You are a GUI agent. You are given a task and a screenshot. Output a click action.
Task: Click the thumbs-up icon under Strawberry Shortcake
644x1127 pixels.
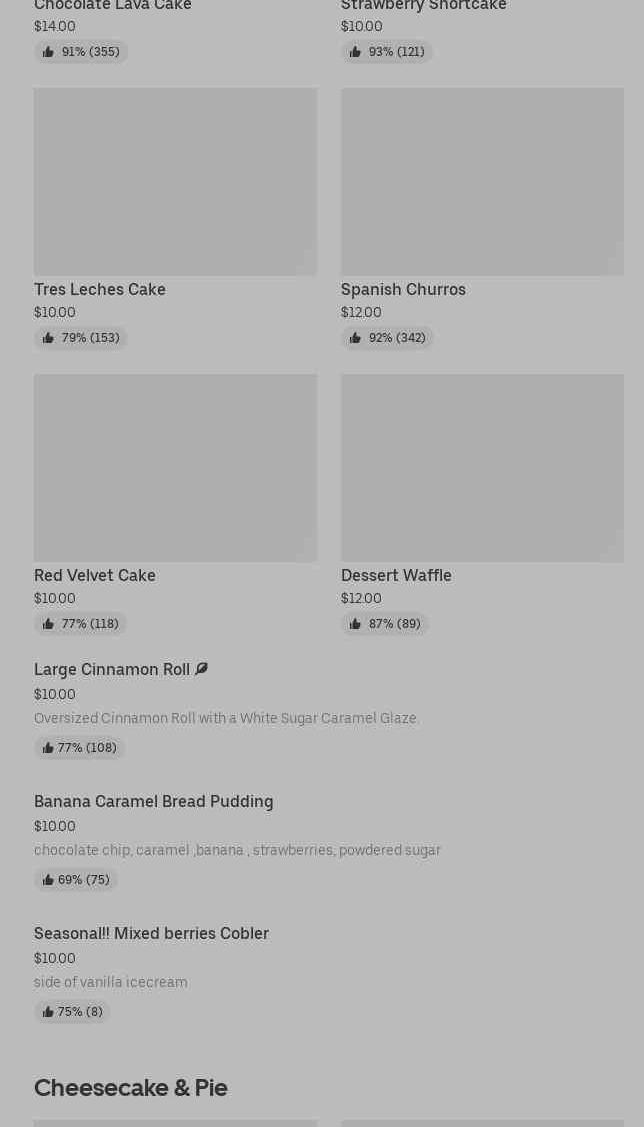point(355,52)
